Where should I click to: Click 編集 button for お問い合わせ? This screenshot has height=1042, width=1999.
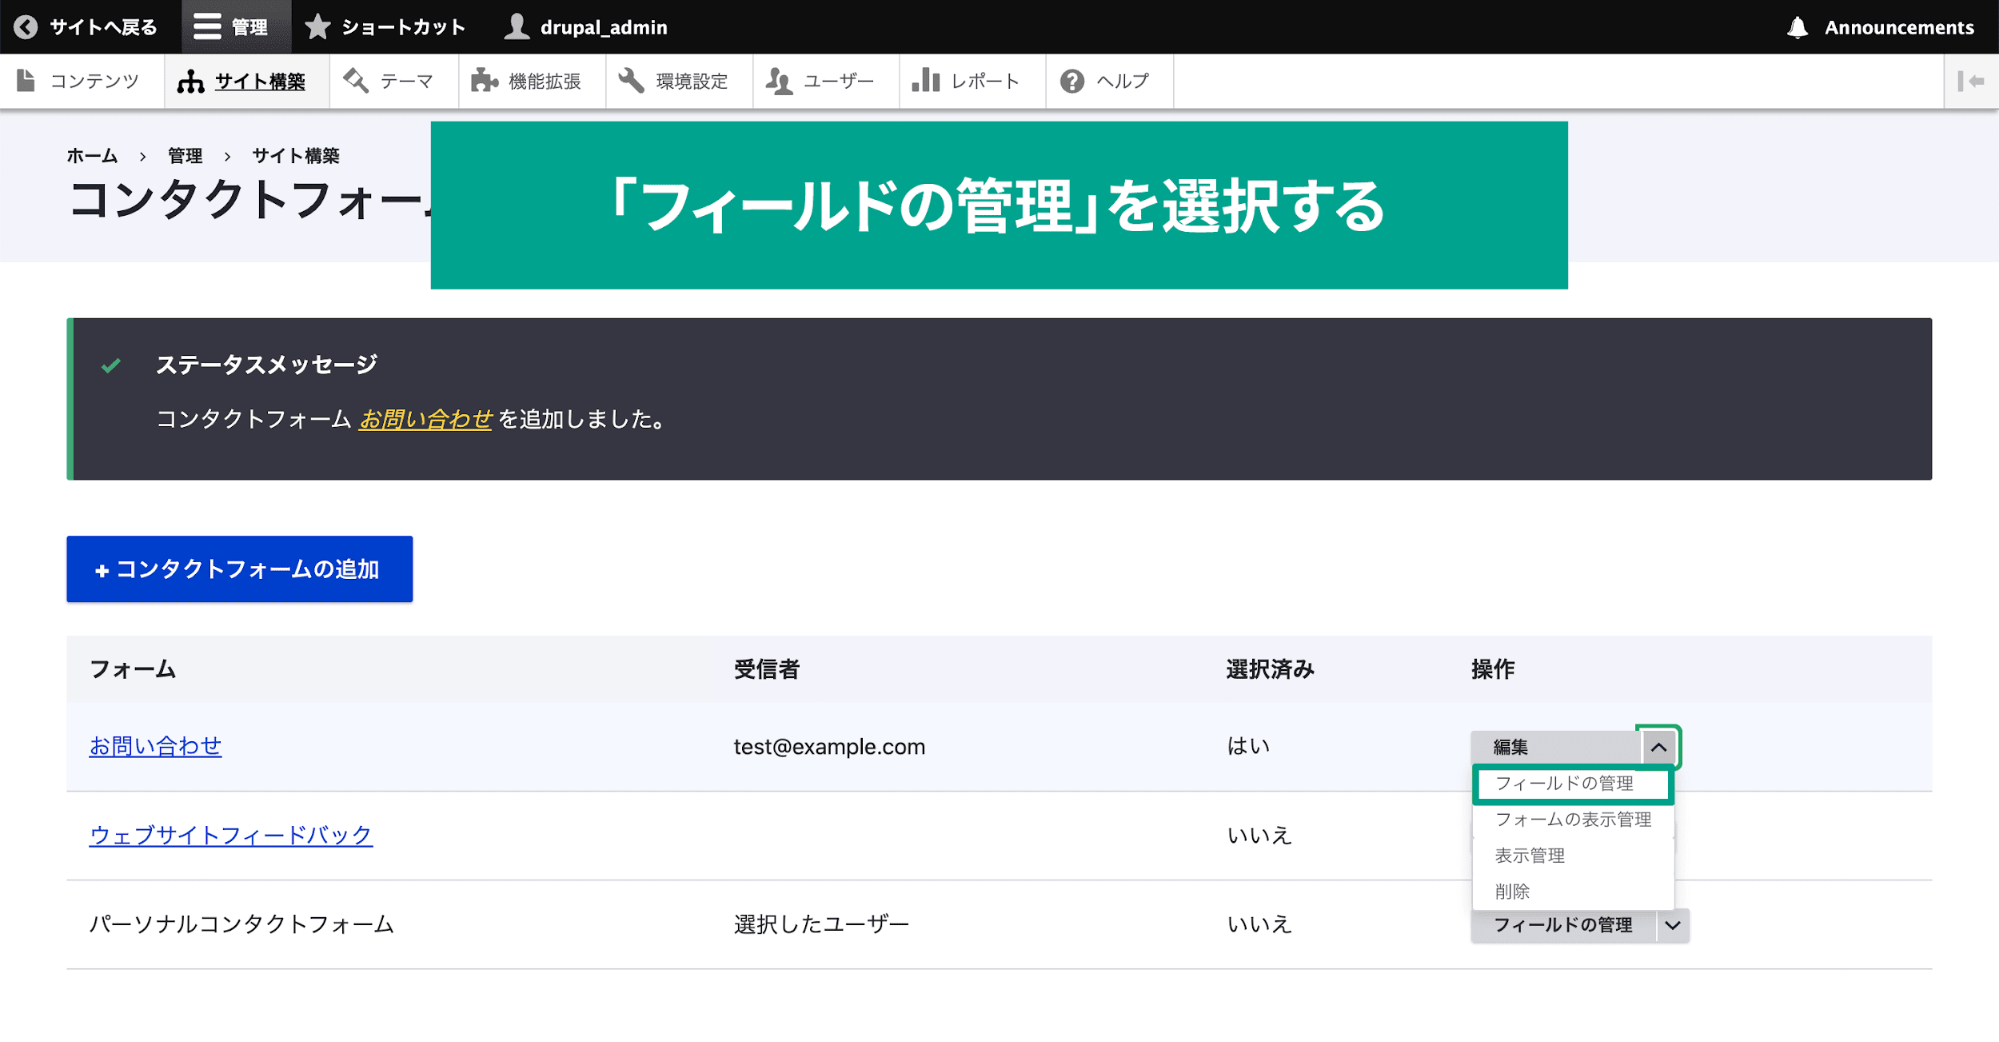tap(1555, 747)
